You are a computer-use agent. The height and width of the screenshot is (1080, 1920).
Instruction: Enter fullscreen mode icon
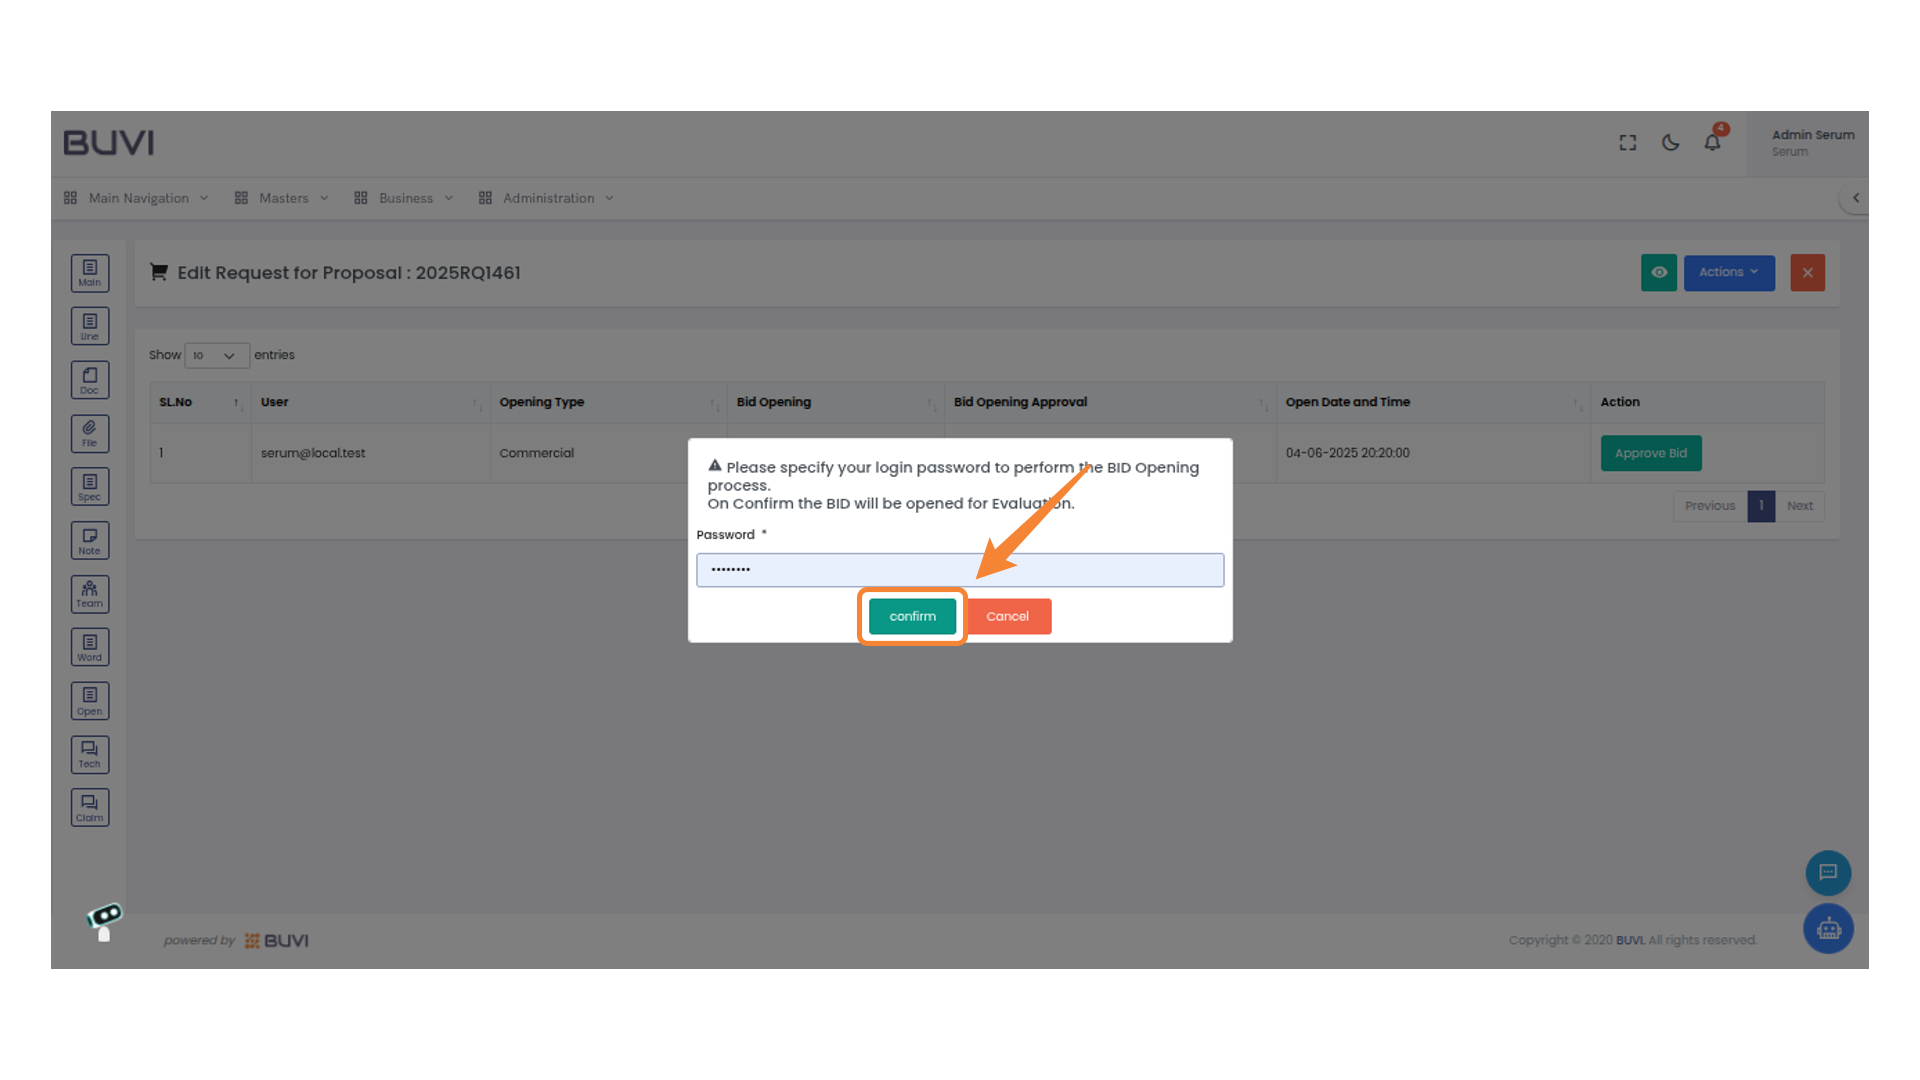click(1628, 143)
